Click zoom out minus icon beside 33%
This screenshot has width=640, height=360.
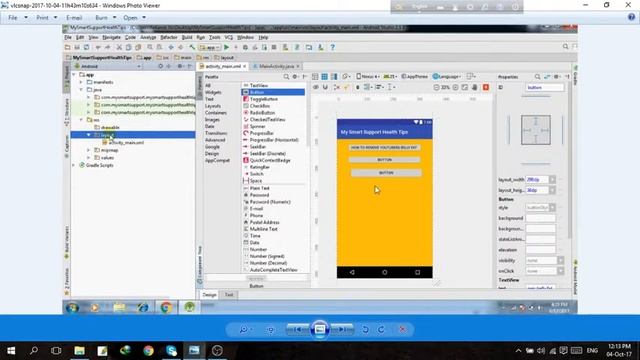[x=436, y=87]
